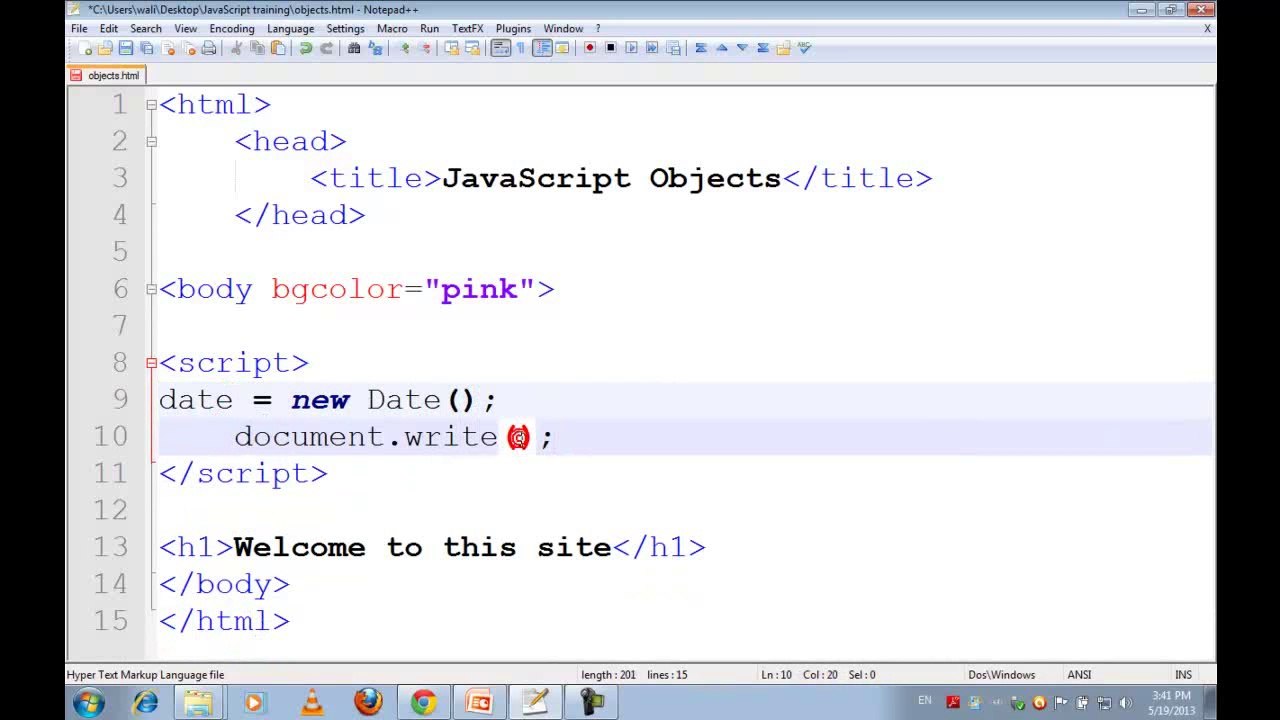This screenshot has width=1280, height=720.
Task: Start macro recording with the red dot icon
Action: (590, 48)
